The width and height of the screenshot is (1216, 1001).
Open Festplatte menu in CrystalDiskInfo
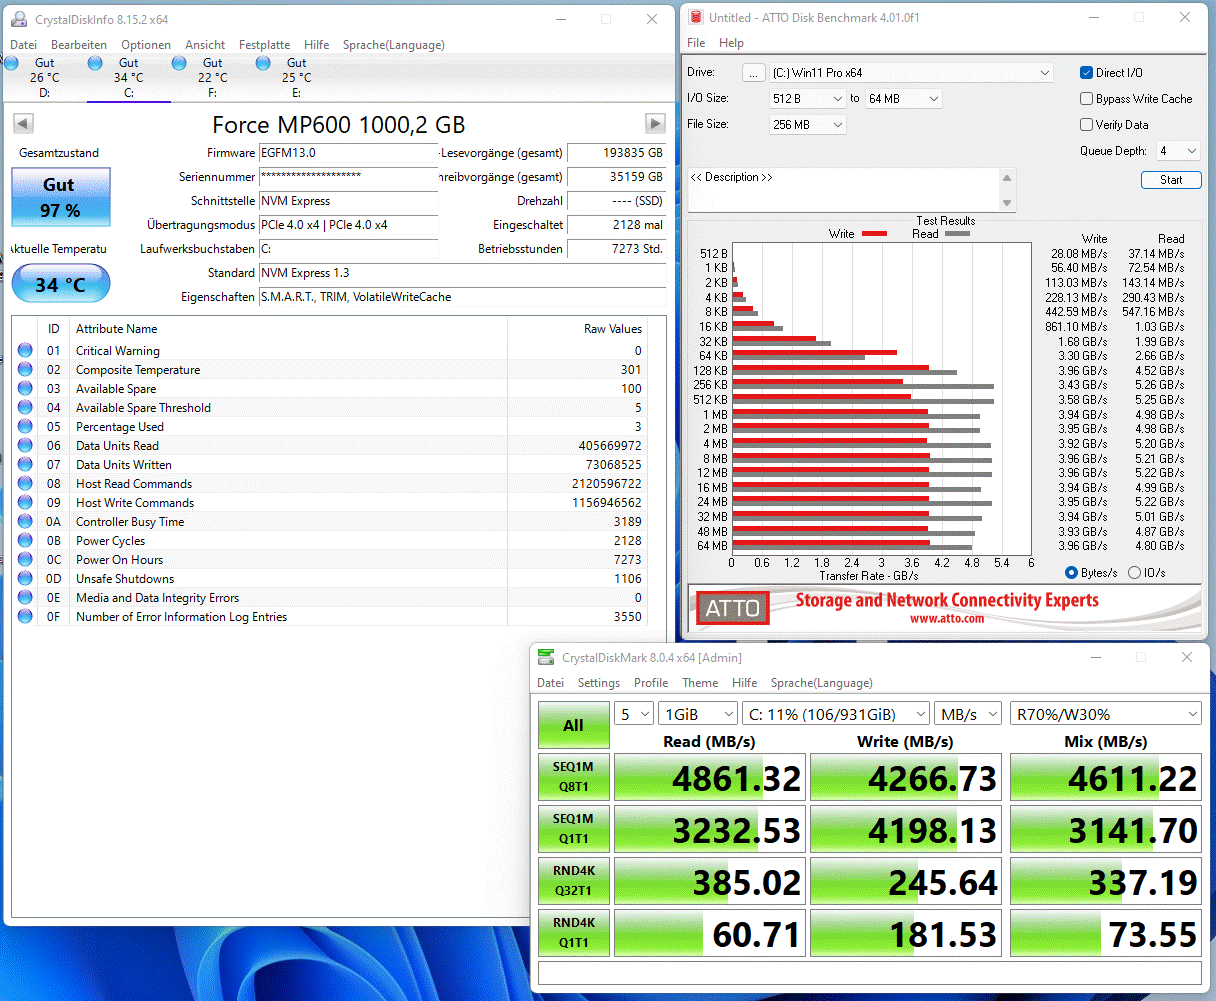(x=264, y=45)
